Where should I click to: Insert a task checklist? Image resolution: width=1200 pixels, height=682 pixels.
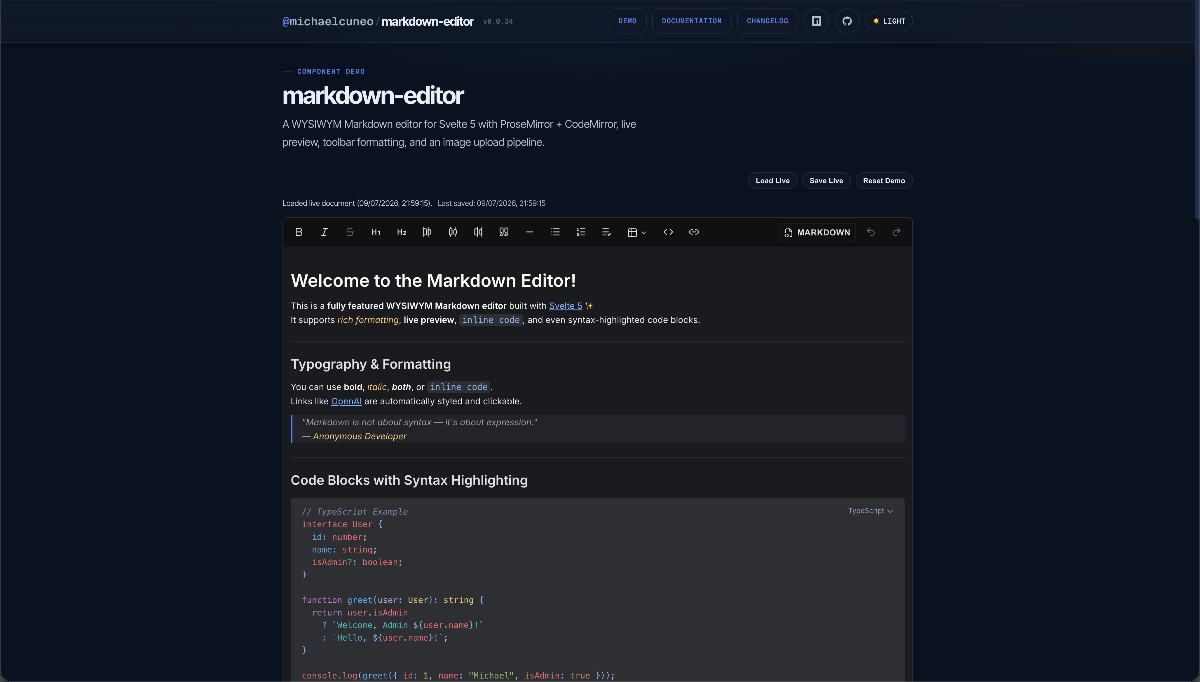click(x=606, y=232)
